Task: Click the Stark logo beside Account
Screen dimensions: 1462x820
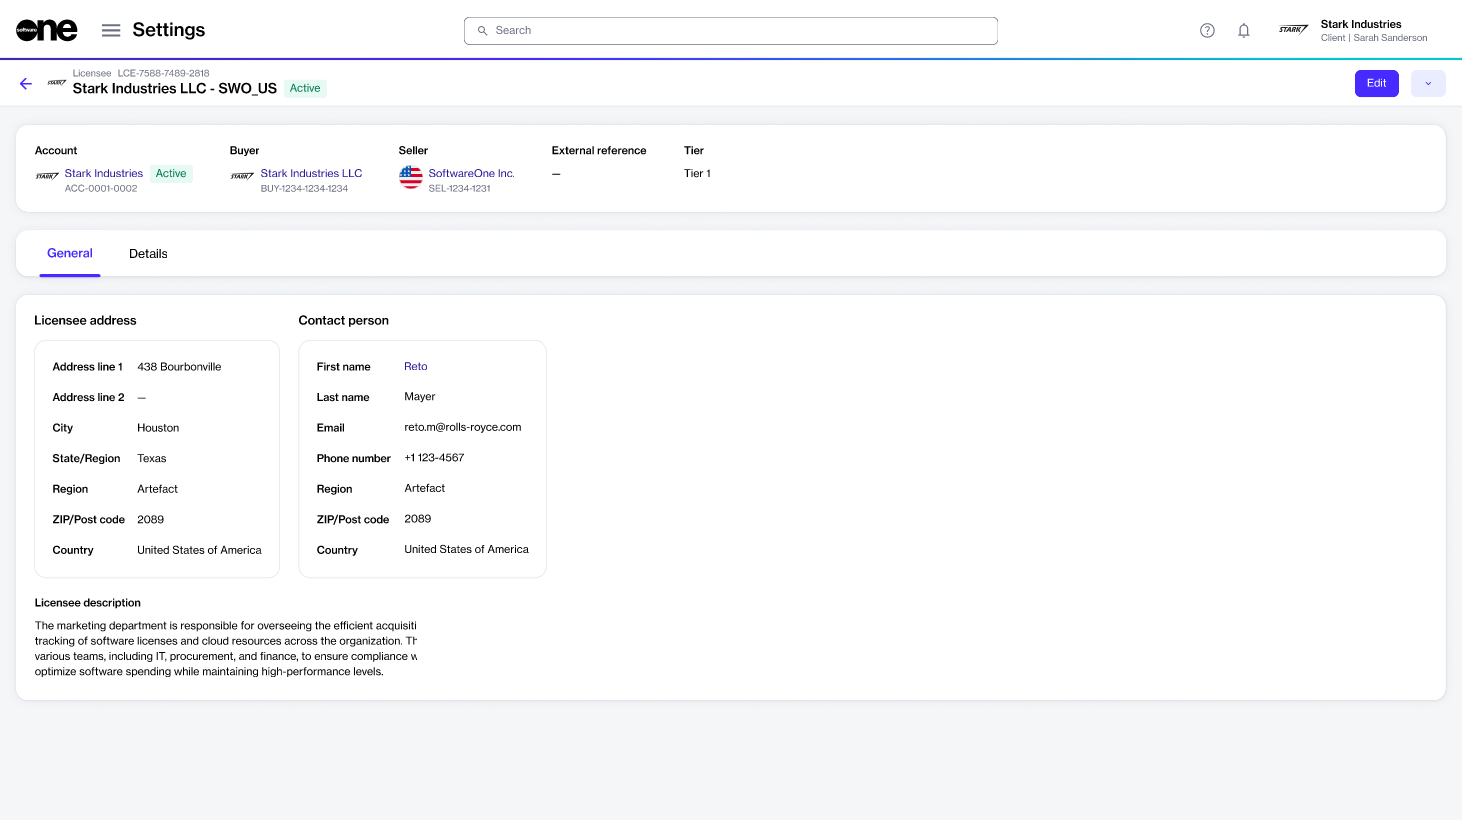Action: [x=47, y=176]
